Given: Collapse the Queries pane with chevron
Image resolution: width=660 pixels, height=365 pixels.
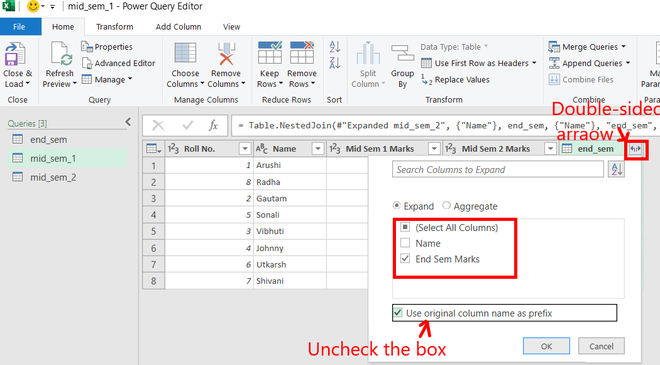Looking at the screenshot, I should coord(128,122).
